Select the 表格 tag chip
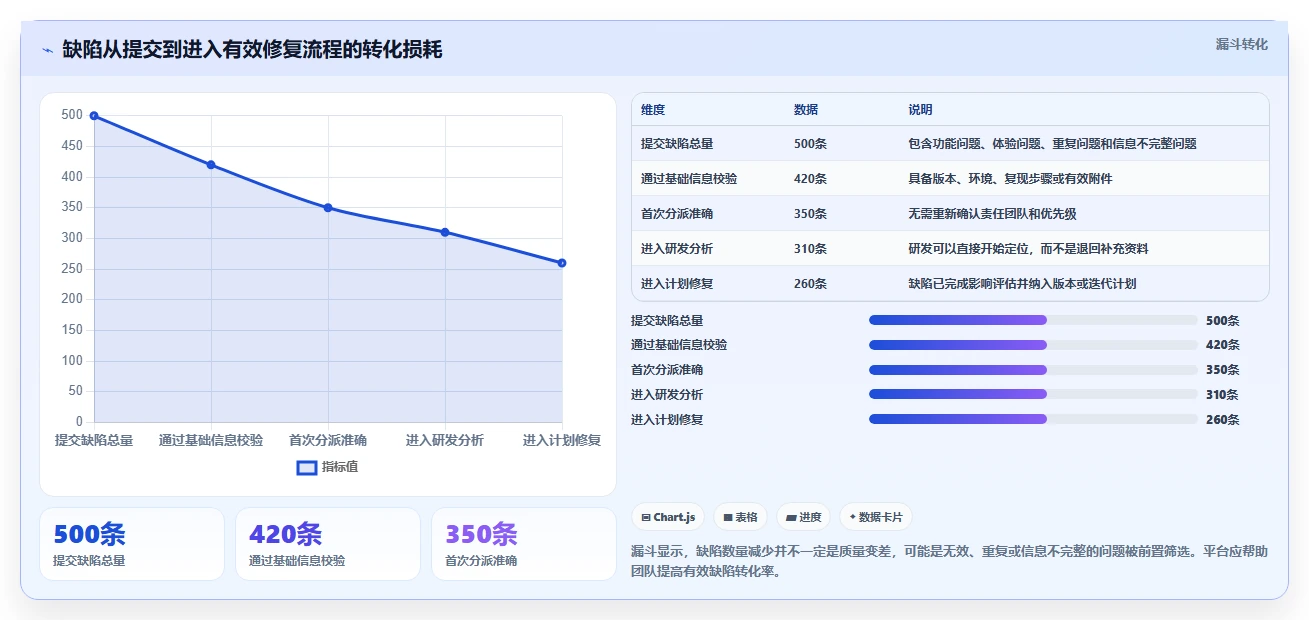Image resolution: width=1309 pixels, height=620 pixels. point(740,517)
